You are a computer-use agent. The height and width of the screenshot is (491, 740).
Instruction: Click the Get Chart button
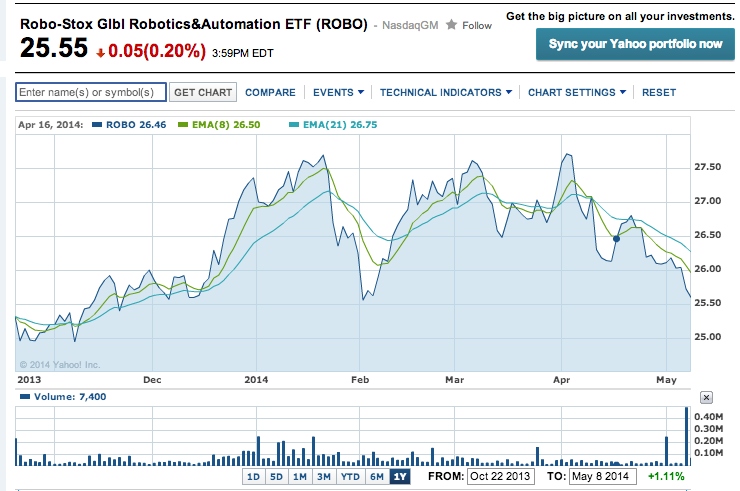[x=203, y=92]
